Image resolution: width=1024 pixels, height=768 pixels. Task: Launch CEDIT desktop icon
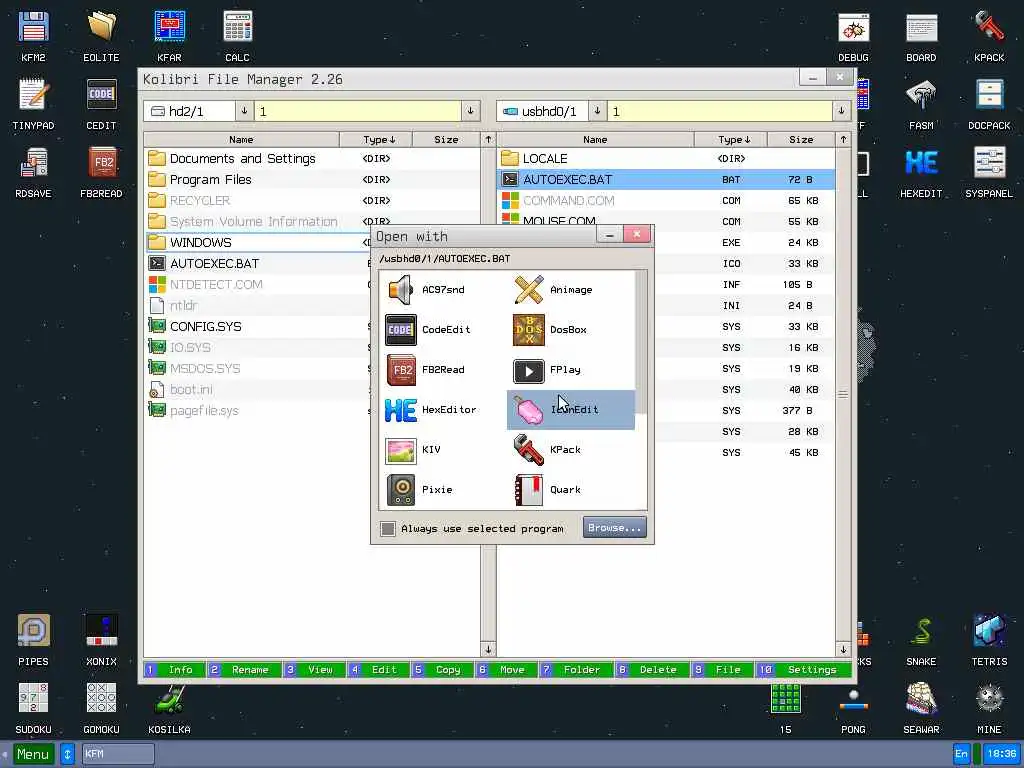point(101,104)
